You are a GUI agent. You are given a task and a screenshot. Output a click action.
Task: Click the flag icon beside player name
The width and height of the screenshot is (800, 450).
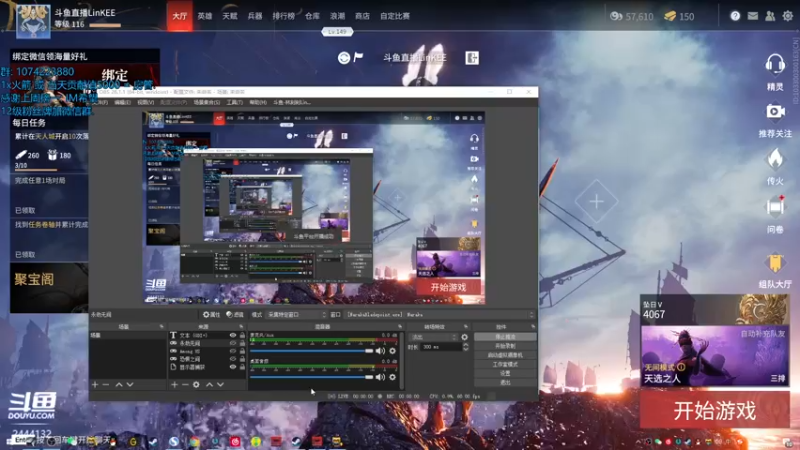[x=358, y=57]
